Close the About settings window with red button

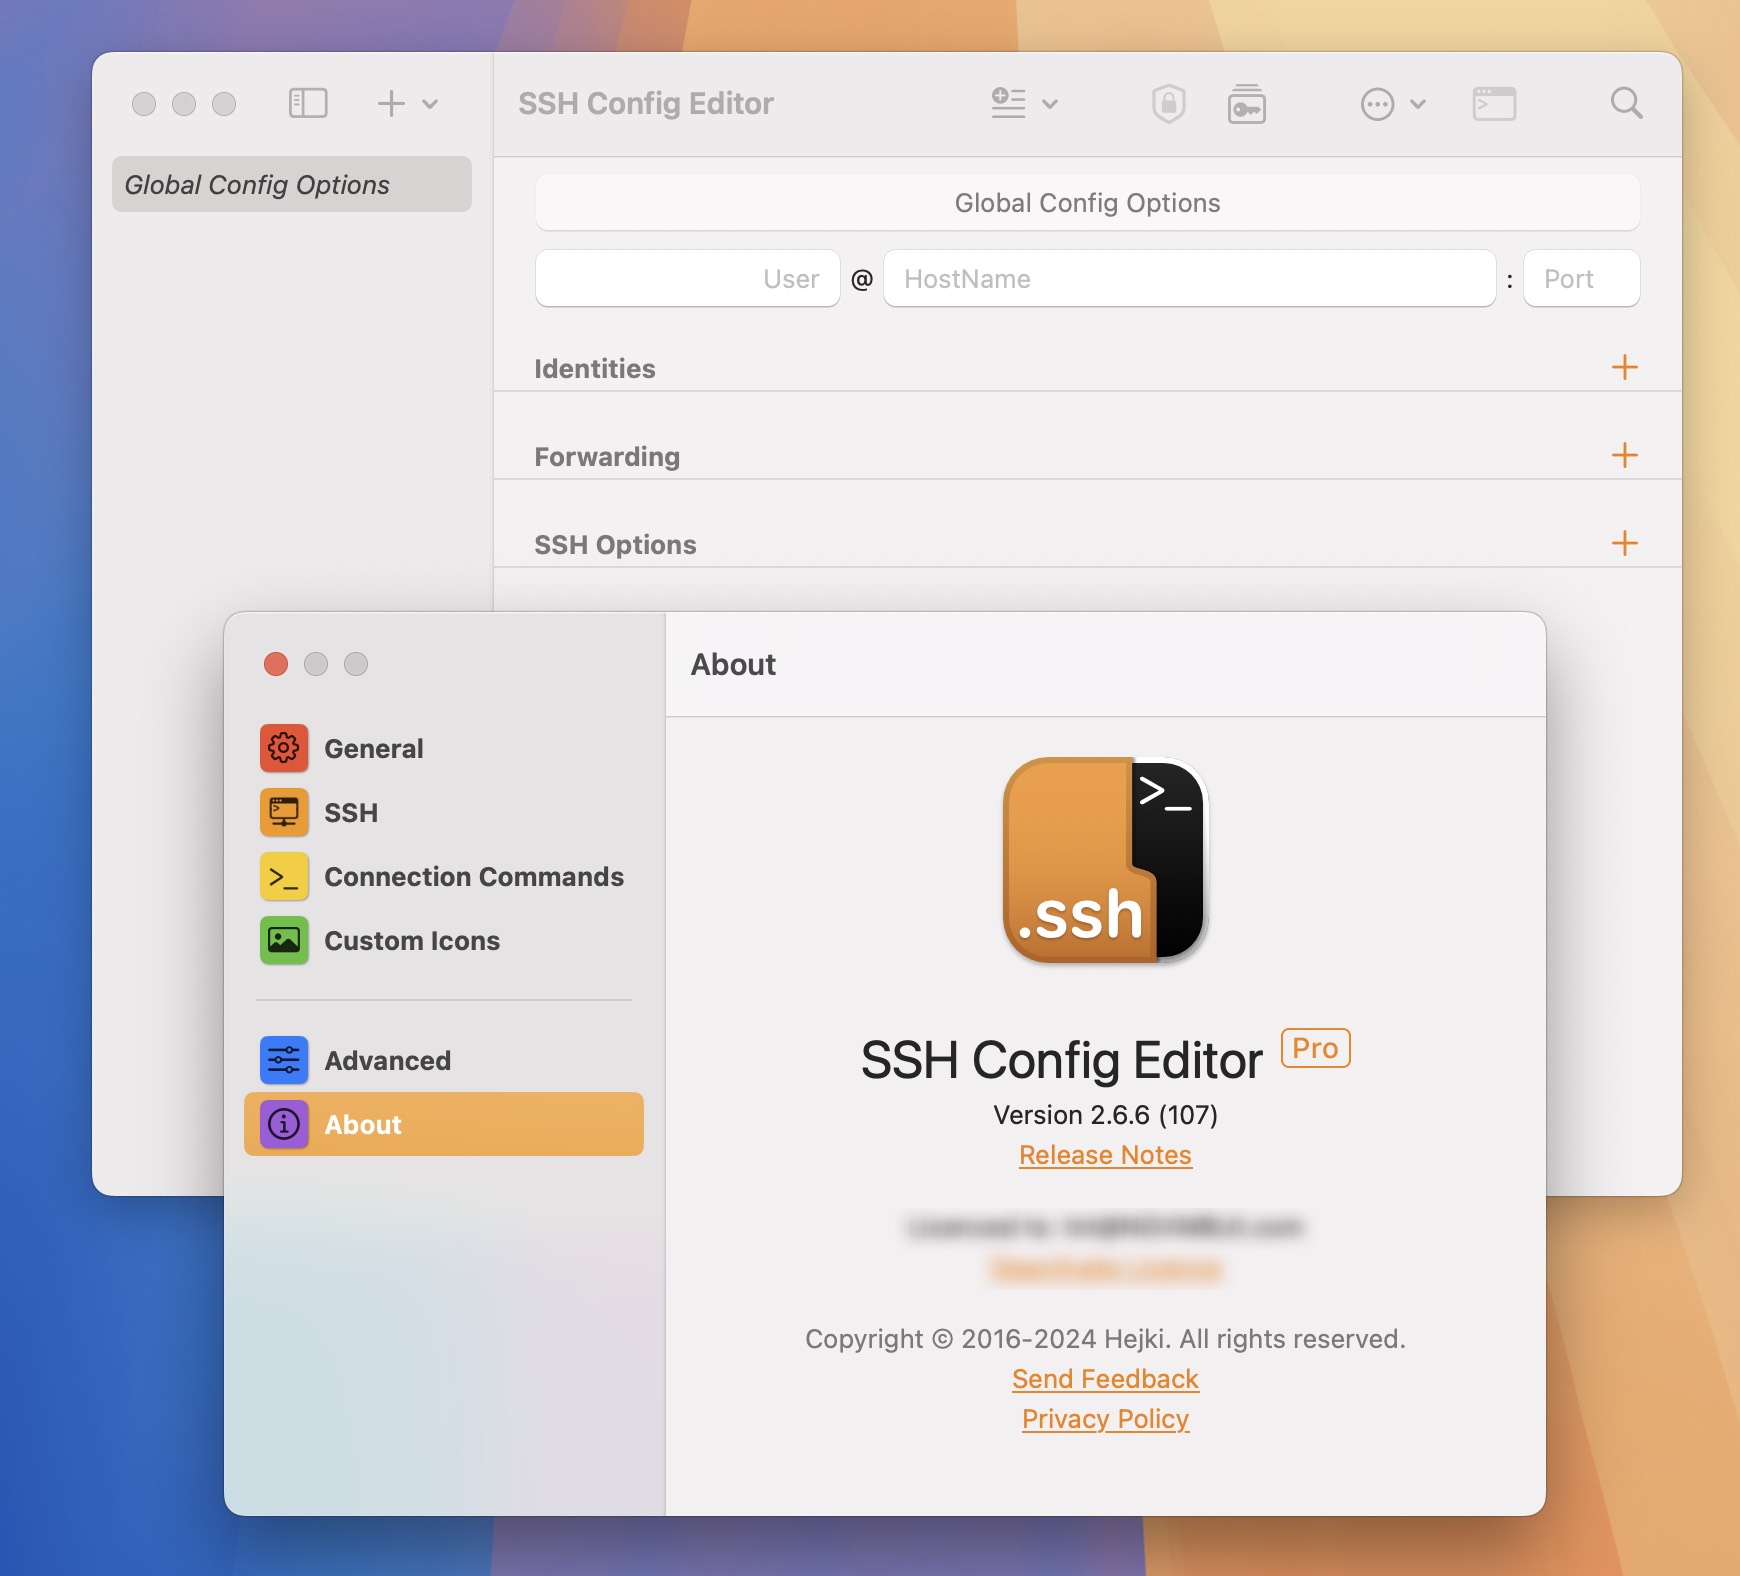276,664
